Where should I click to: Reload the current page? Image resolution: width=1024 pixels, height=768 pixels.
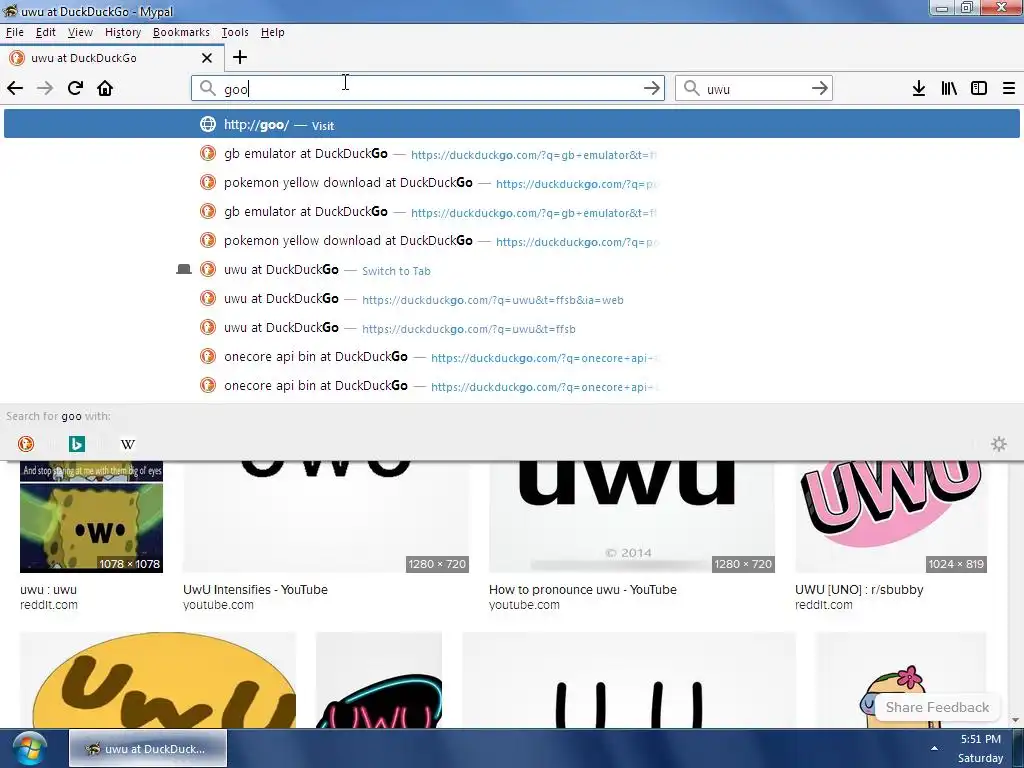point(75,88)
